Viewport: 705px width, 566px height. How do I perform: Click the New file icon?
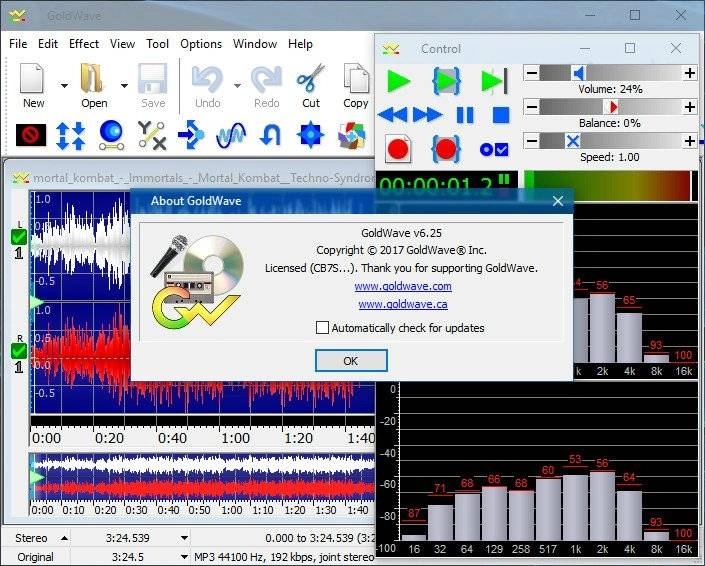[32, 79]
